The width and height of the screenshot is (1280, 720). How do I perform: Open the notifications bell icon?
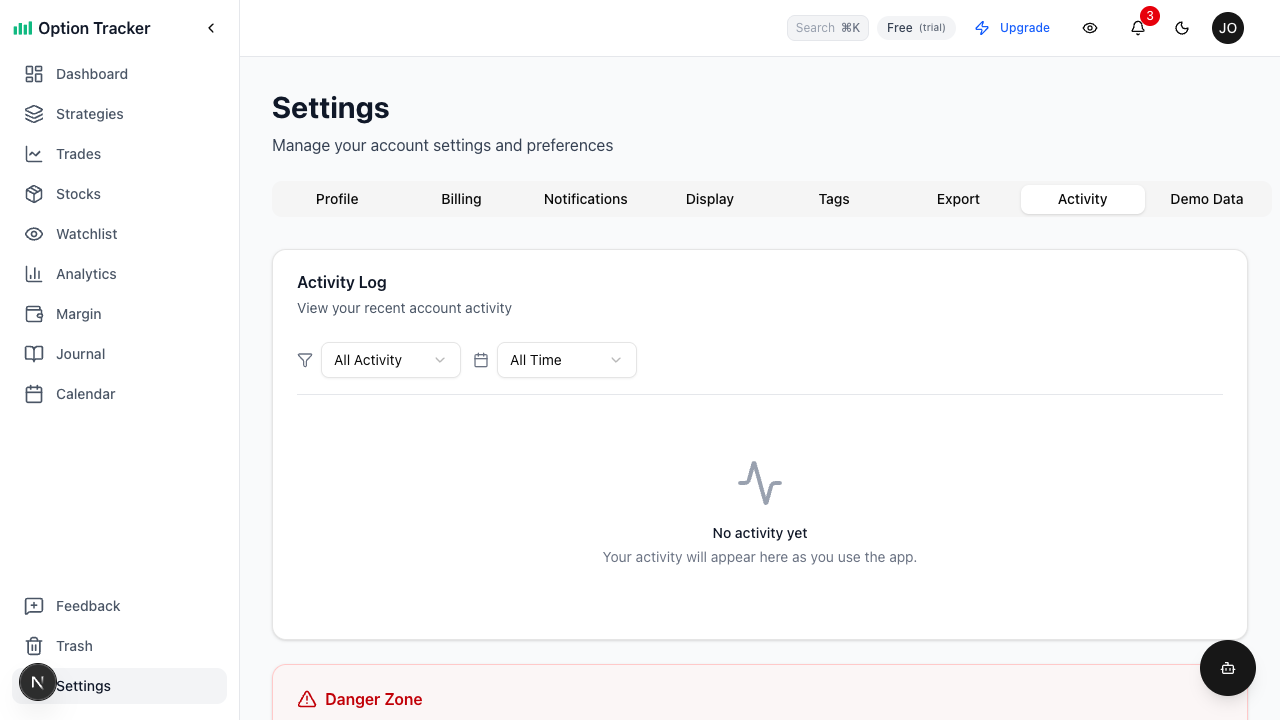[x=1138, y=28]
